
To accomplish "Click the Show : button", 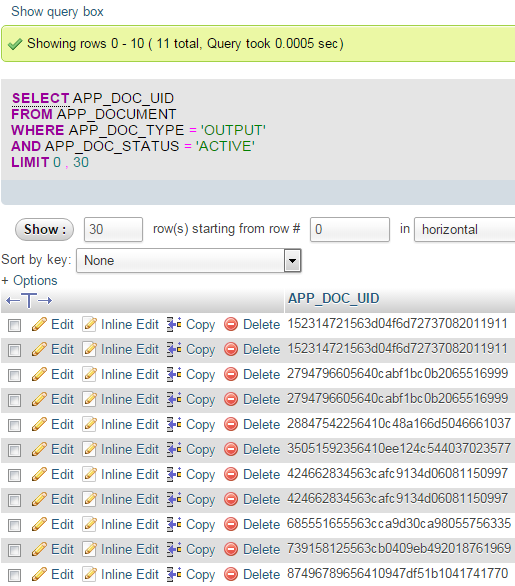I will [44, 229].
